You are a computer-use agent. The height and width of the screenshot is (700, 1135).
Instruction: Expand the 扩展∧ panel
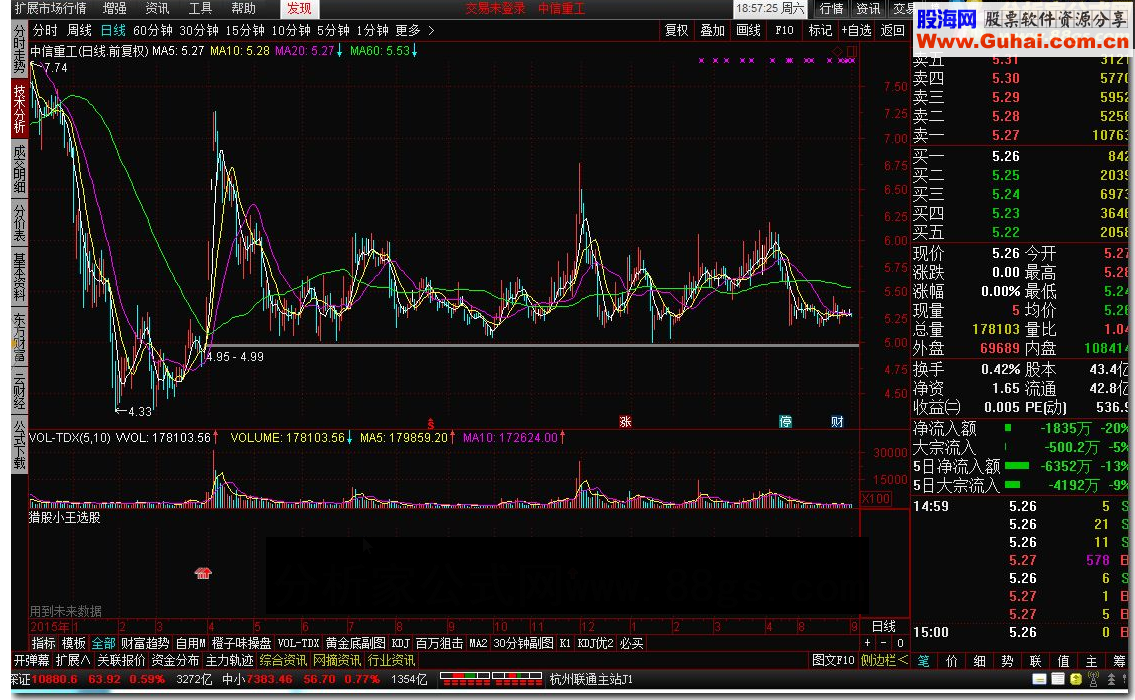tap(73, 660)
